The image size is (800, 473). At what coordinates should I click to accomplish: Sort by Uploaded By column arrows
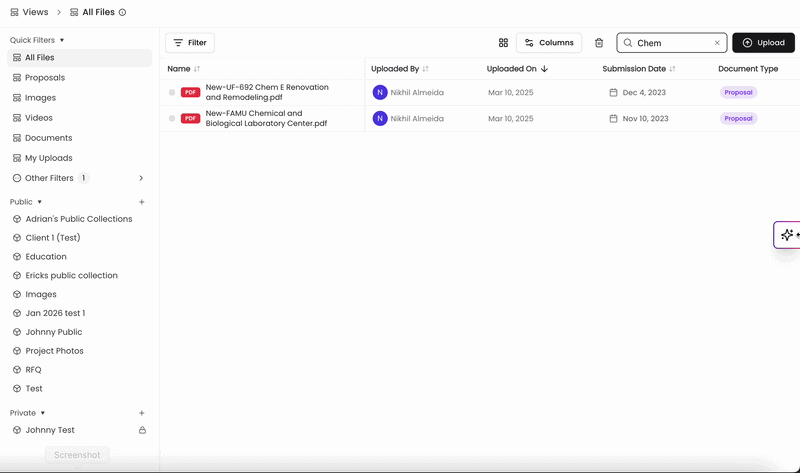426,69
